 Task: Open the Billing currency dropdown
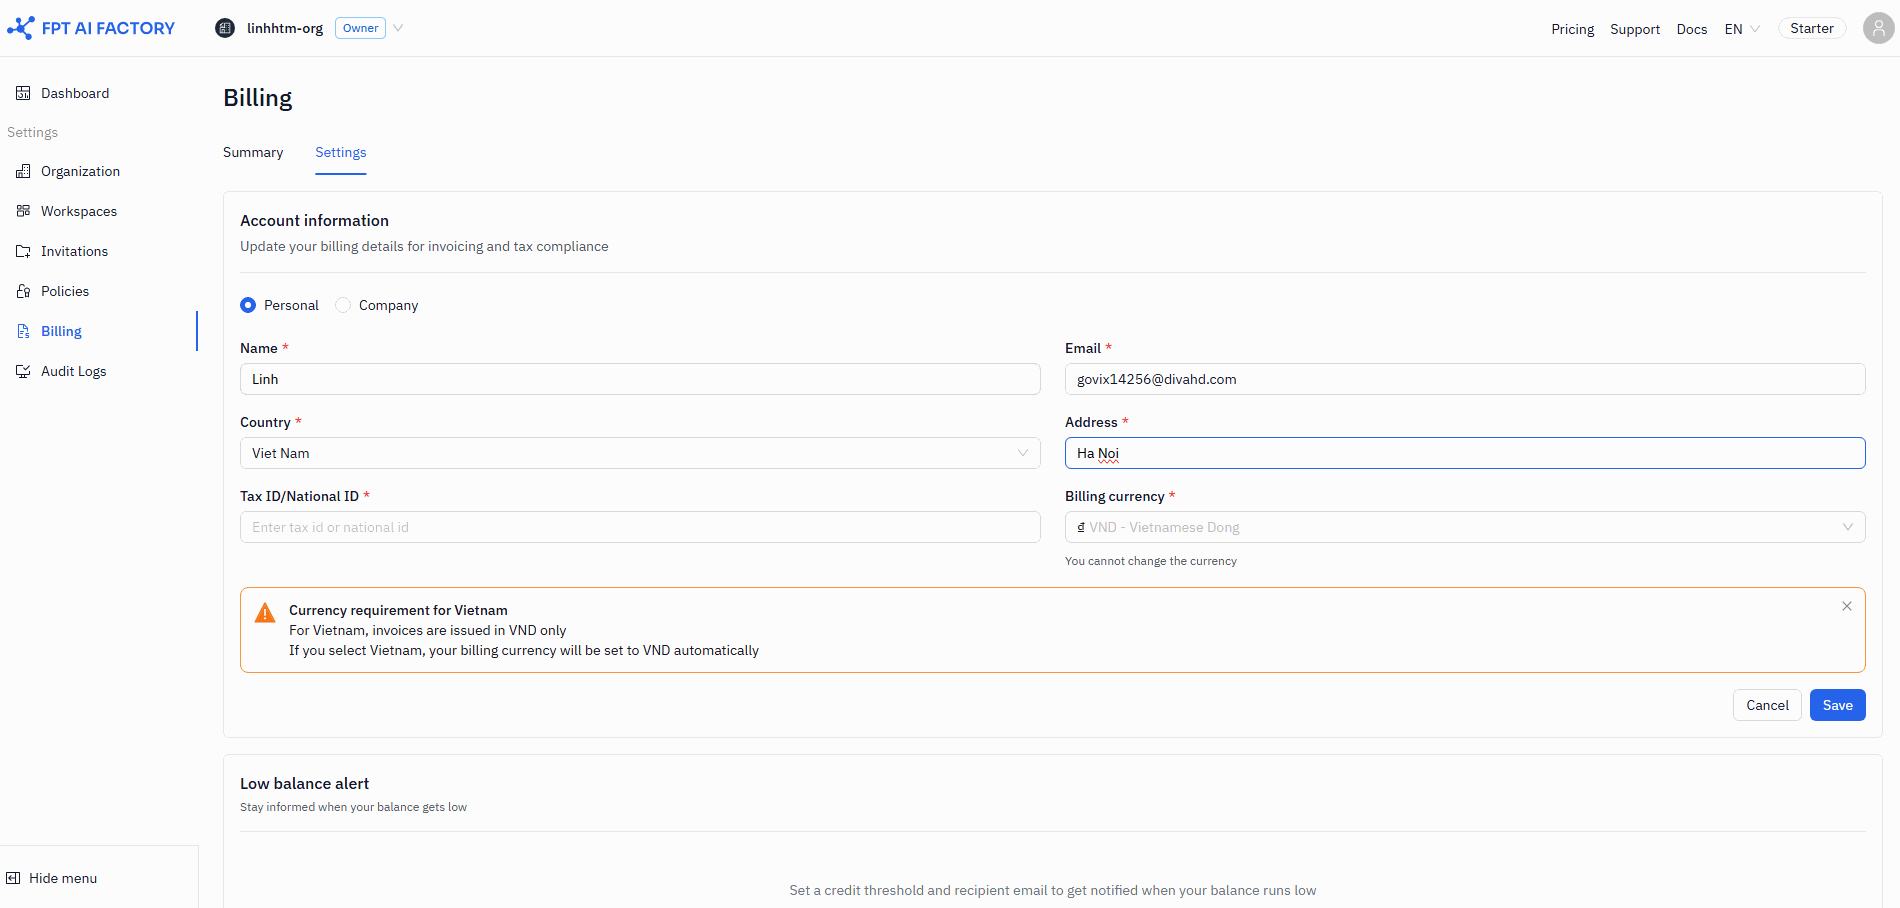tap(1465, 527)
